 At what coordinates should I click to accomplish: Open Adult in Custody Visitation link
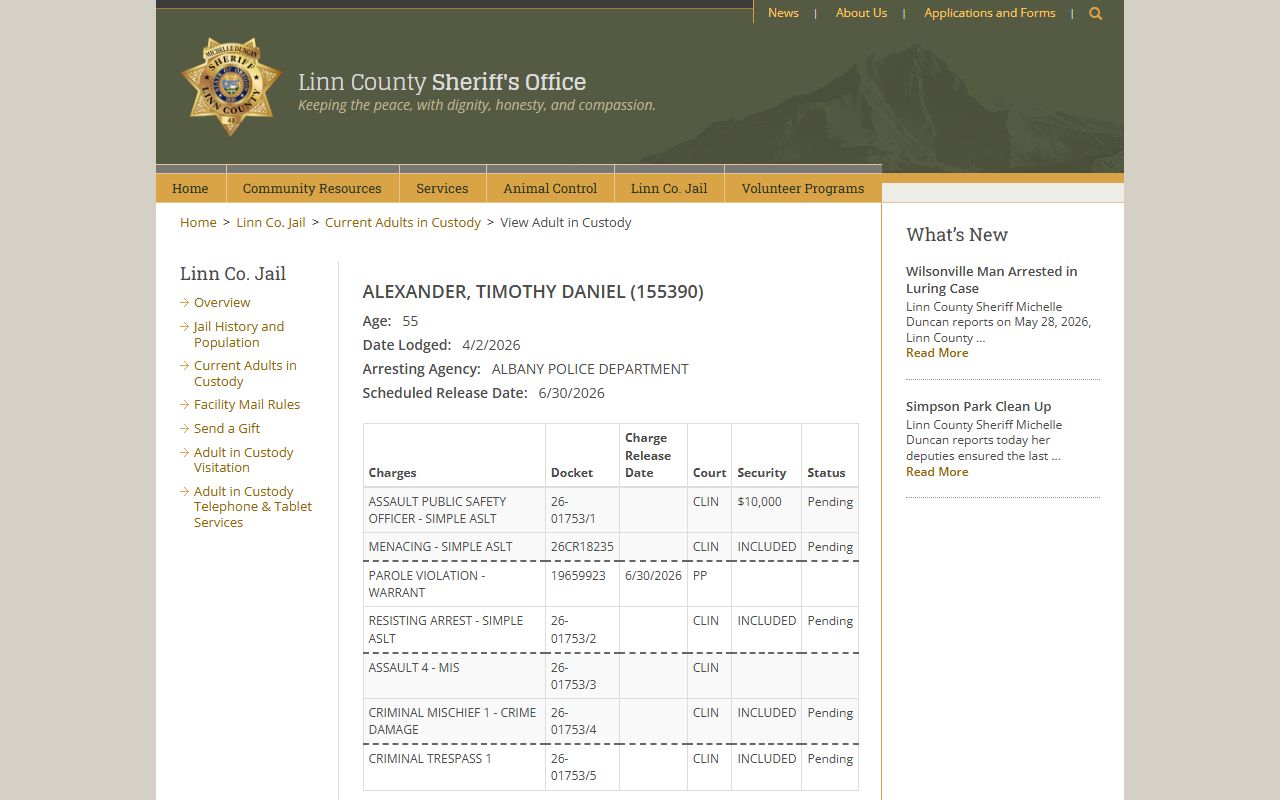[243, 459]
